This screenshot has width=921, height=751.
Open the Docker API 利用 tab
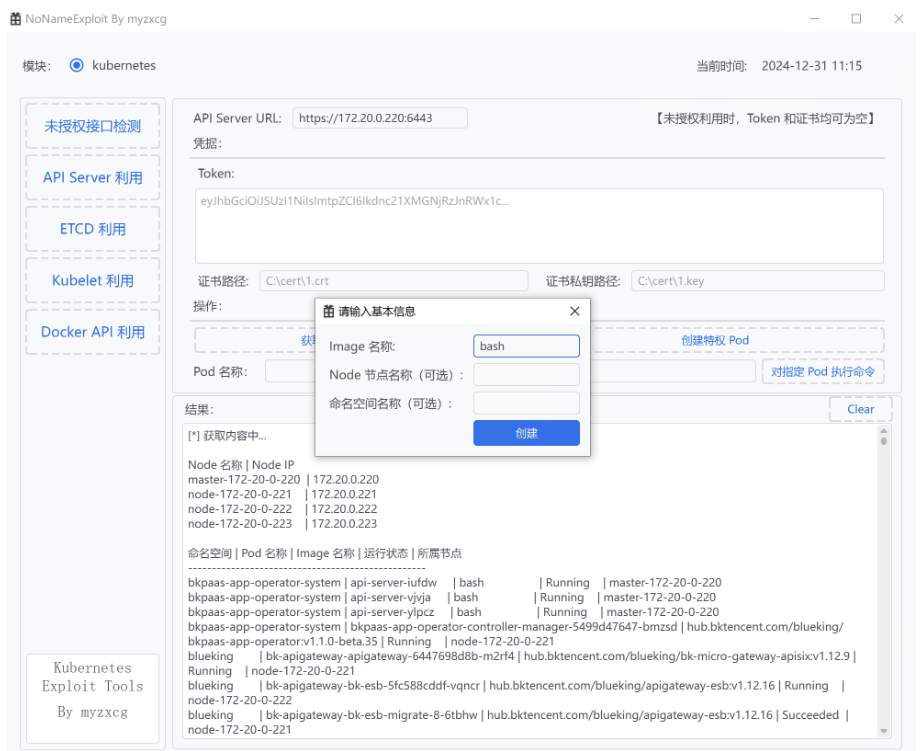pyautogui.click(x=92, y=332)
